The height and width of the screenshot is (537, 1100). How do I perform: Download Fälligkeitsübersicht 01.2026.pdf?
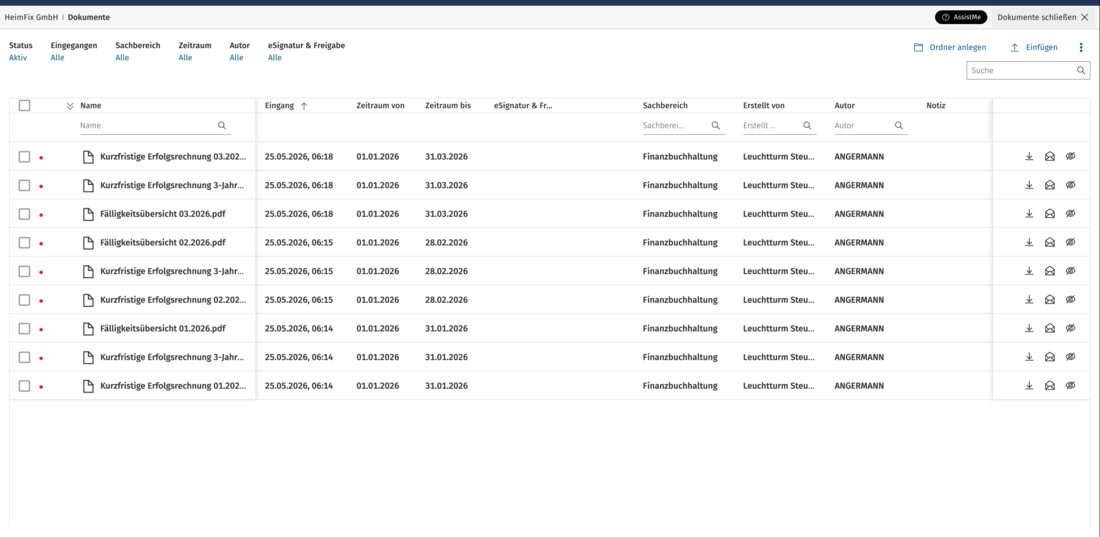[x=1029, y=328]
